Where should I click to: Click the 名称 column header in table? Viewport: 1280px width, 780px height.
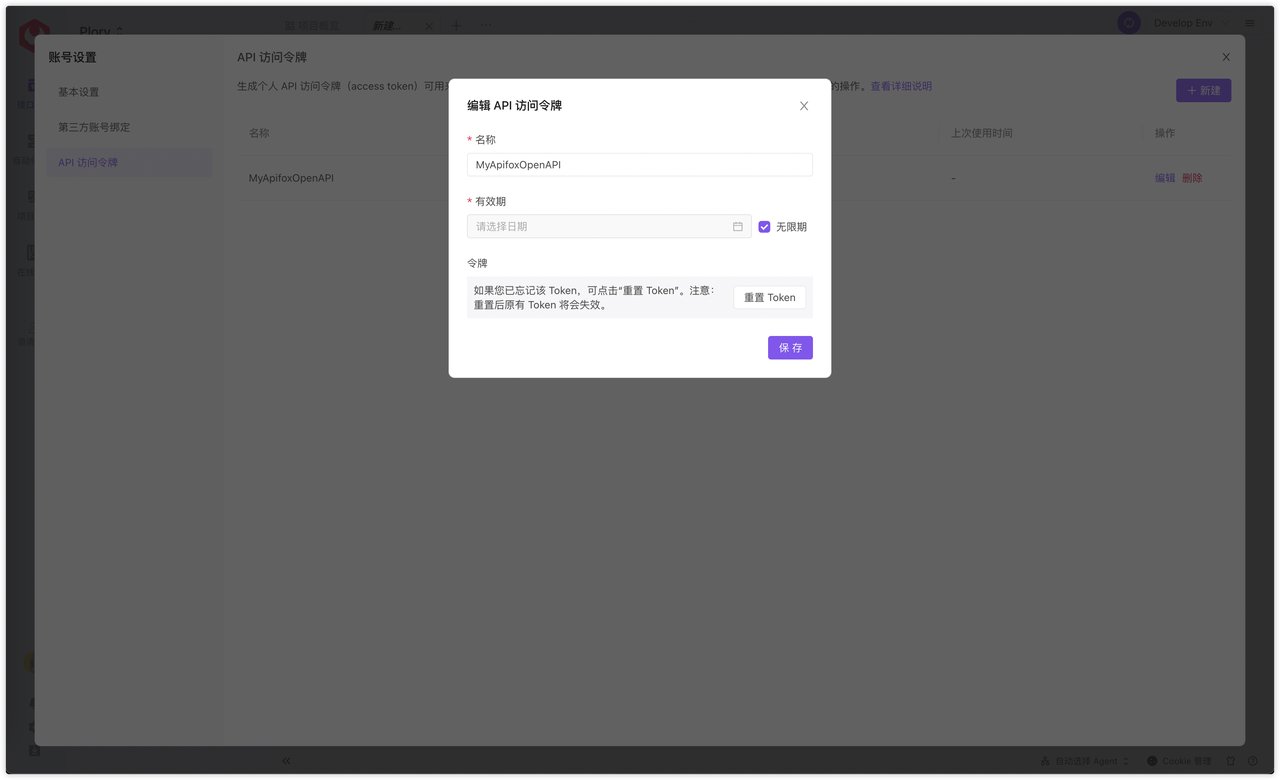click(x=259, y=133)
